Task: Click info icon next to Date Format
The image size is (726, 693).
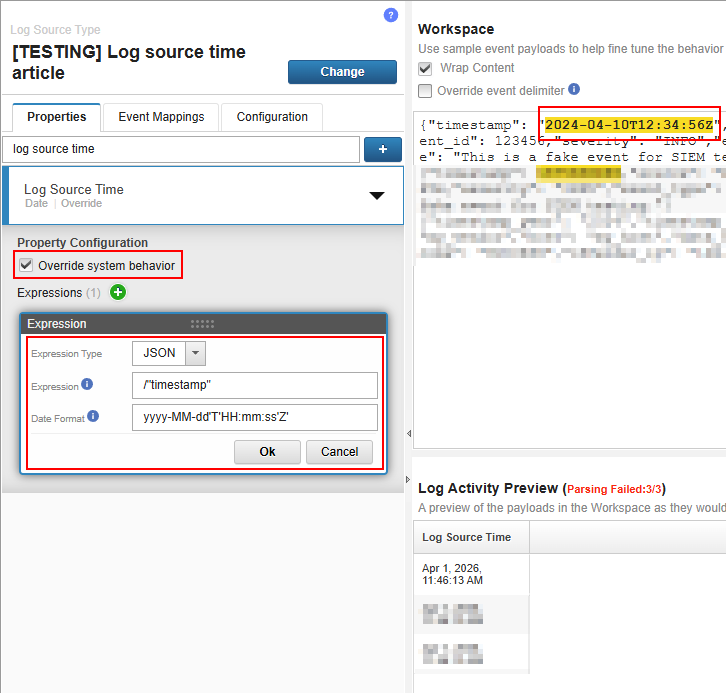Action: 94,417
